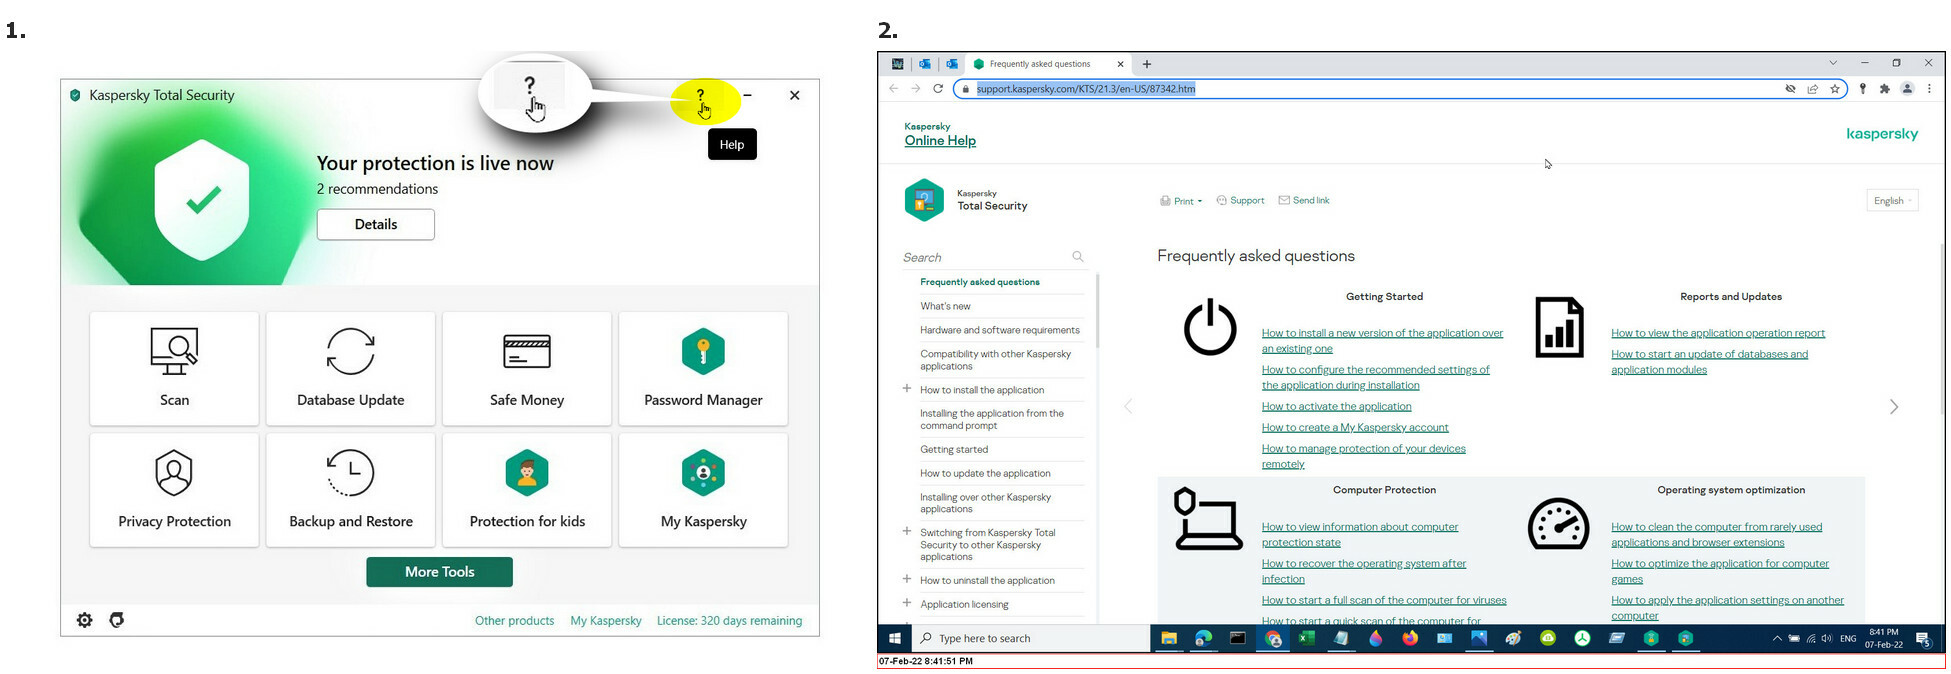Open the Privacy Protection tile

(x=174, y=490)
